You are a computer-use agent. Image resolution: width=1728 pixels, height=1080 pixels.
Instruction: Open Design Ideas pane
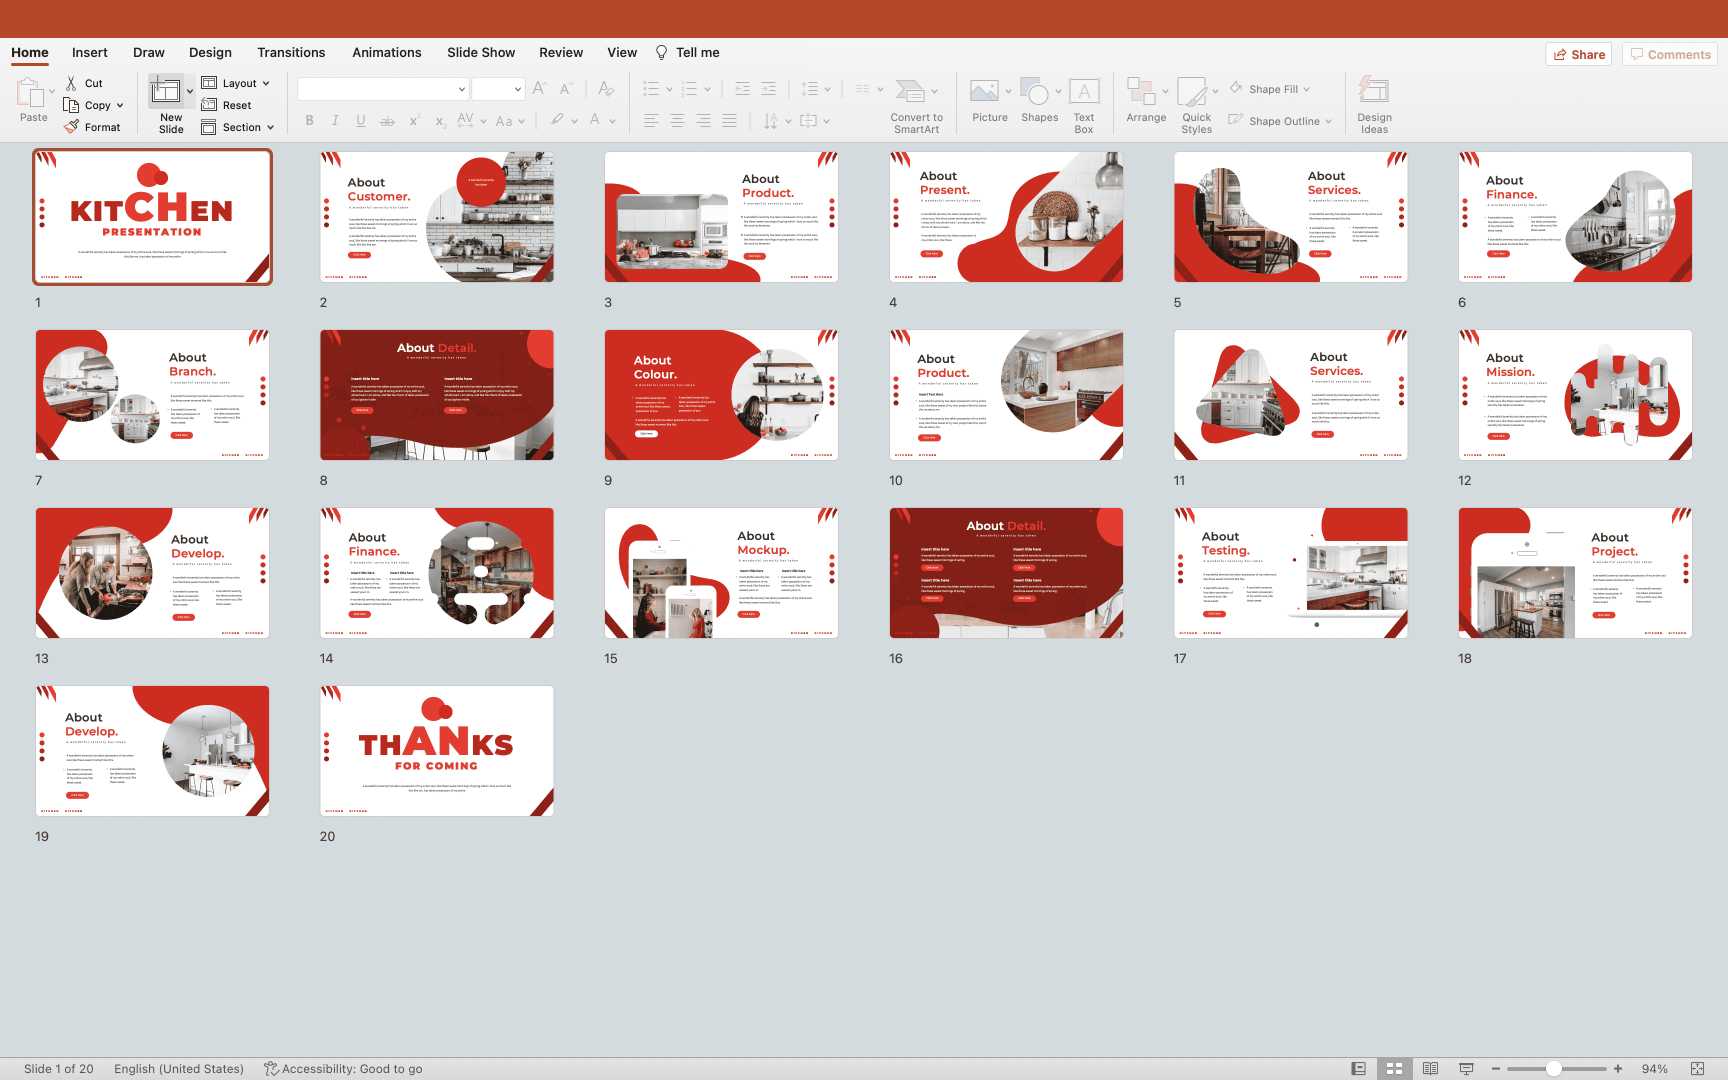coord(1374,92)
